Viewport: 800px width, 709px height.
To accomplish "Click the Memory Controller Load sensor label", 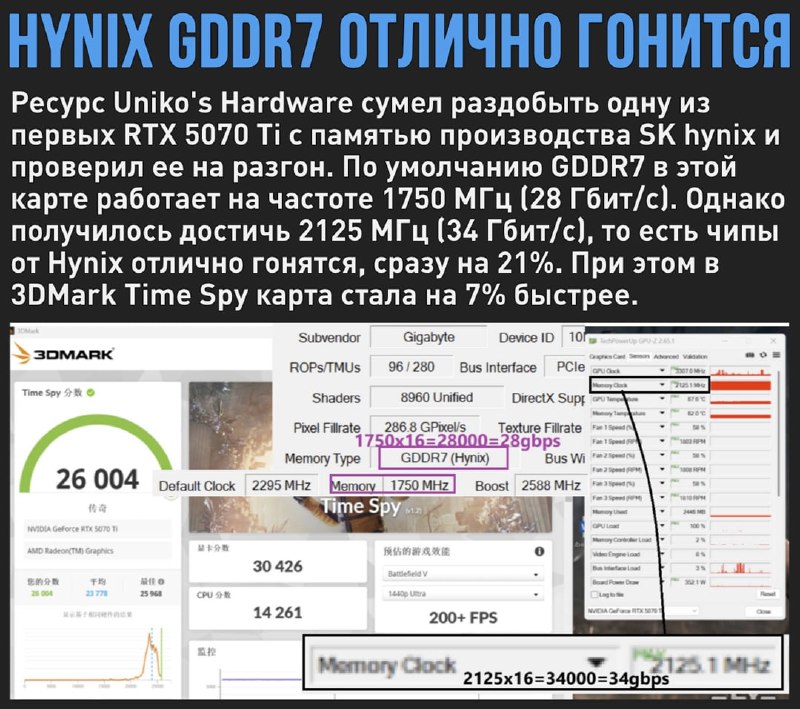I will (621, 540).
